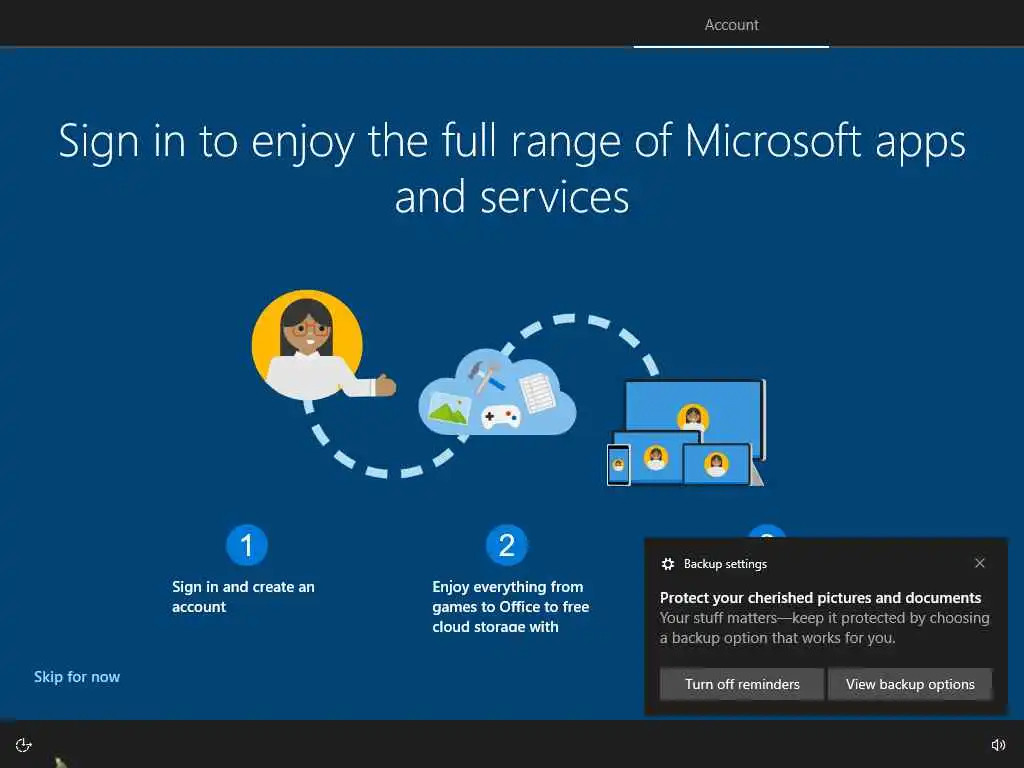Screen dimensions: 1024x768
Task: Click the Skip for now link
Action: tap(77, 677)
